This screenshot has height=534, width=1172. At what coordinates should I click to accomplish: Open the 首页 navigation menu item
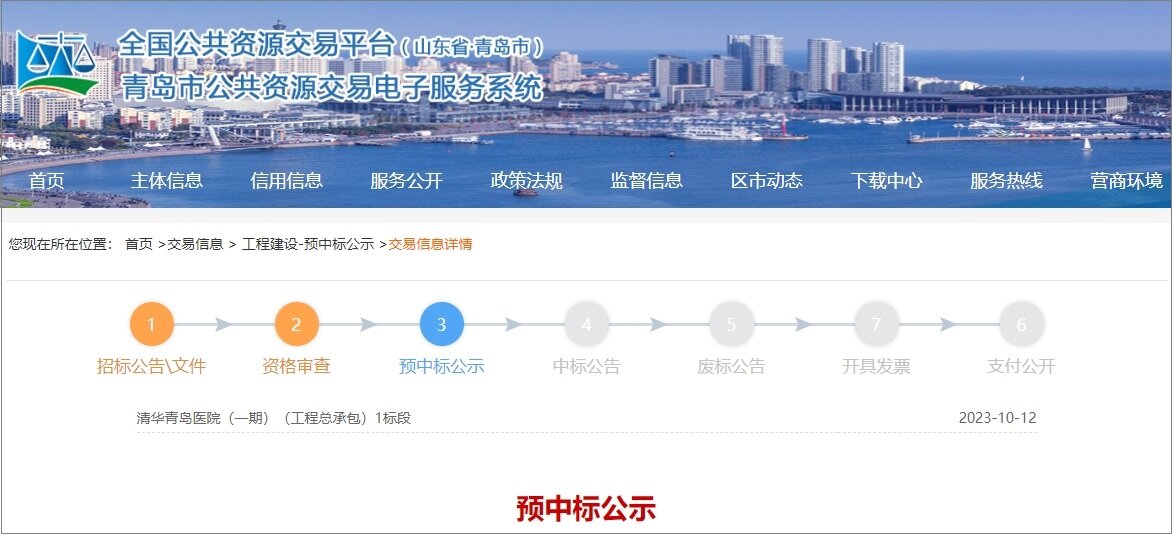point(46,181)
